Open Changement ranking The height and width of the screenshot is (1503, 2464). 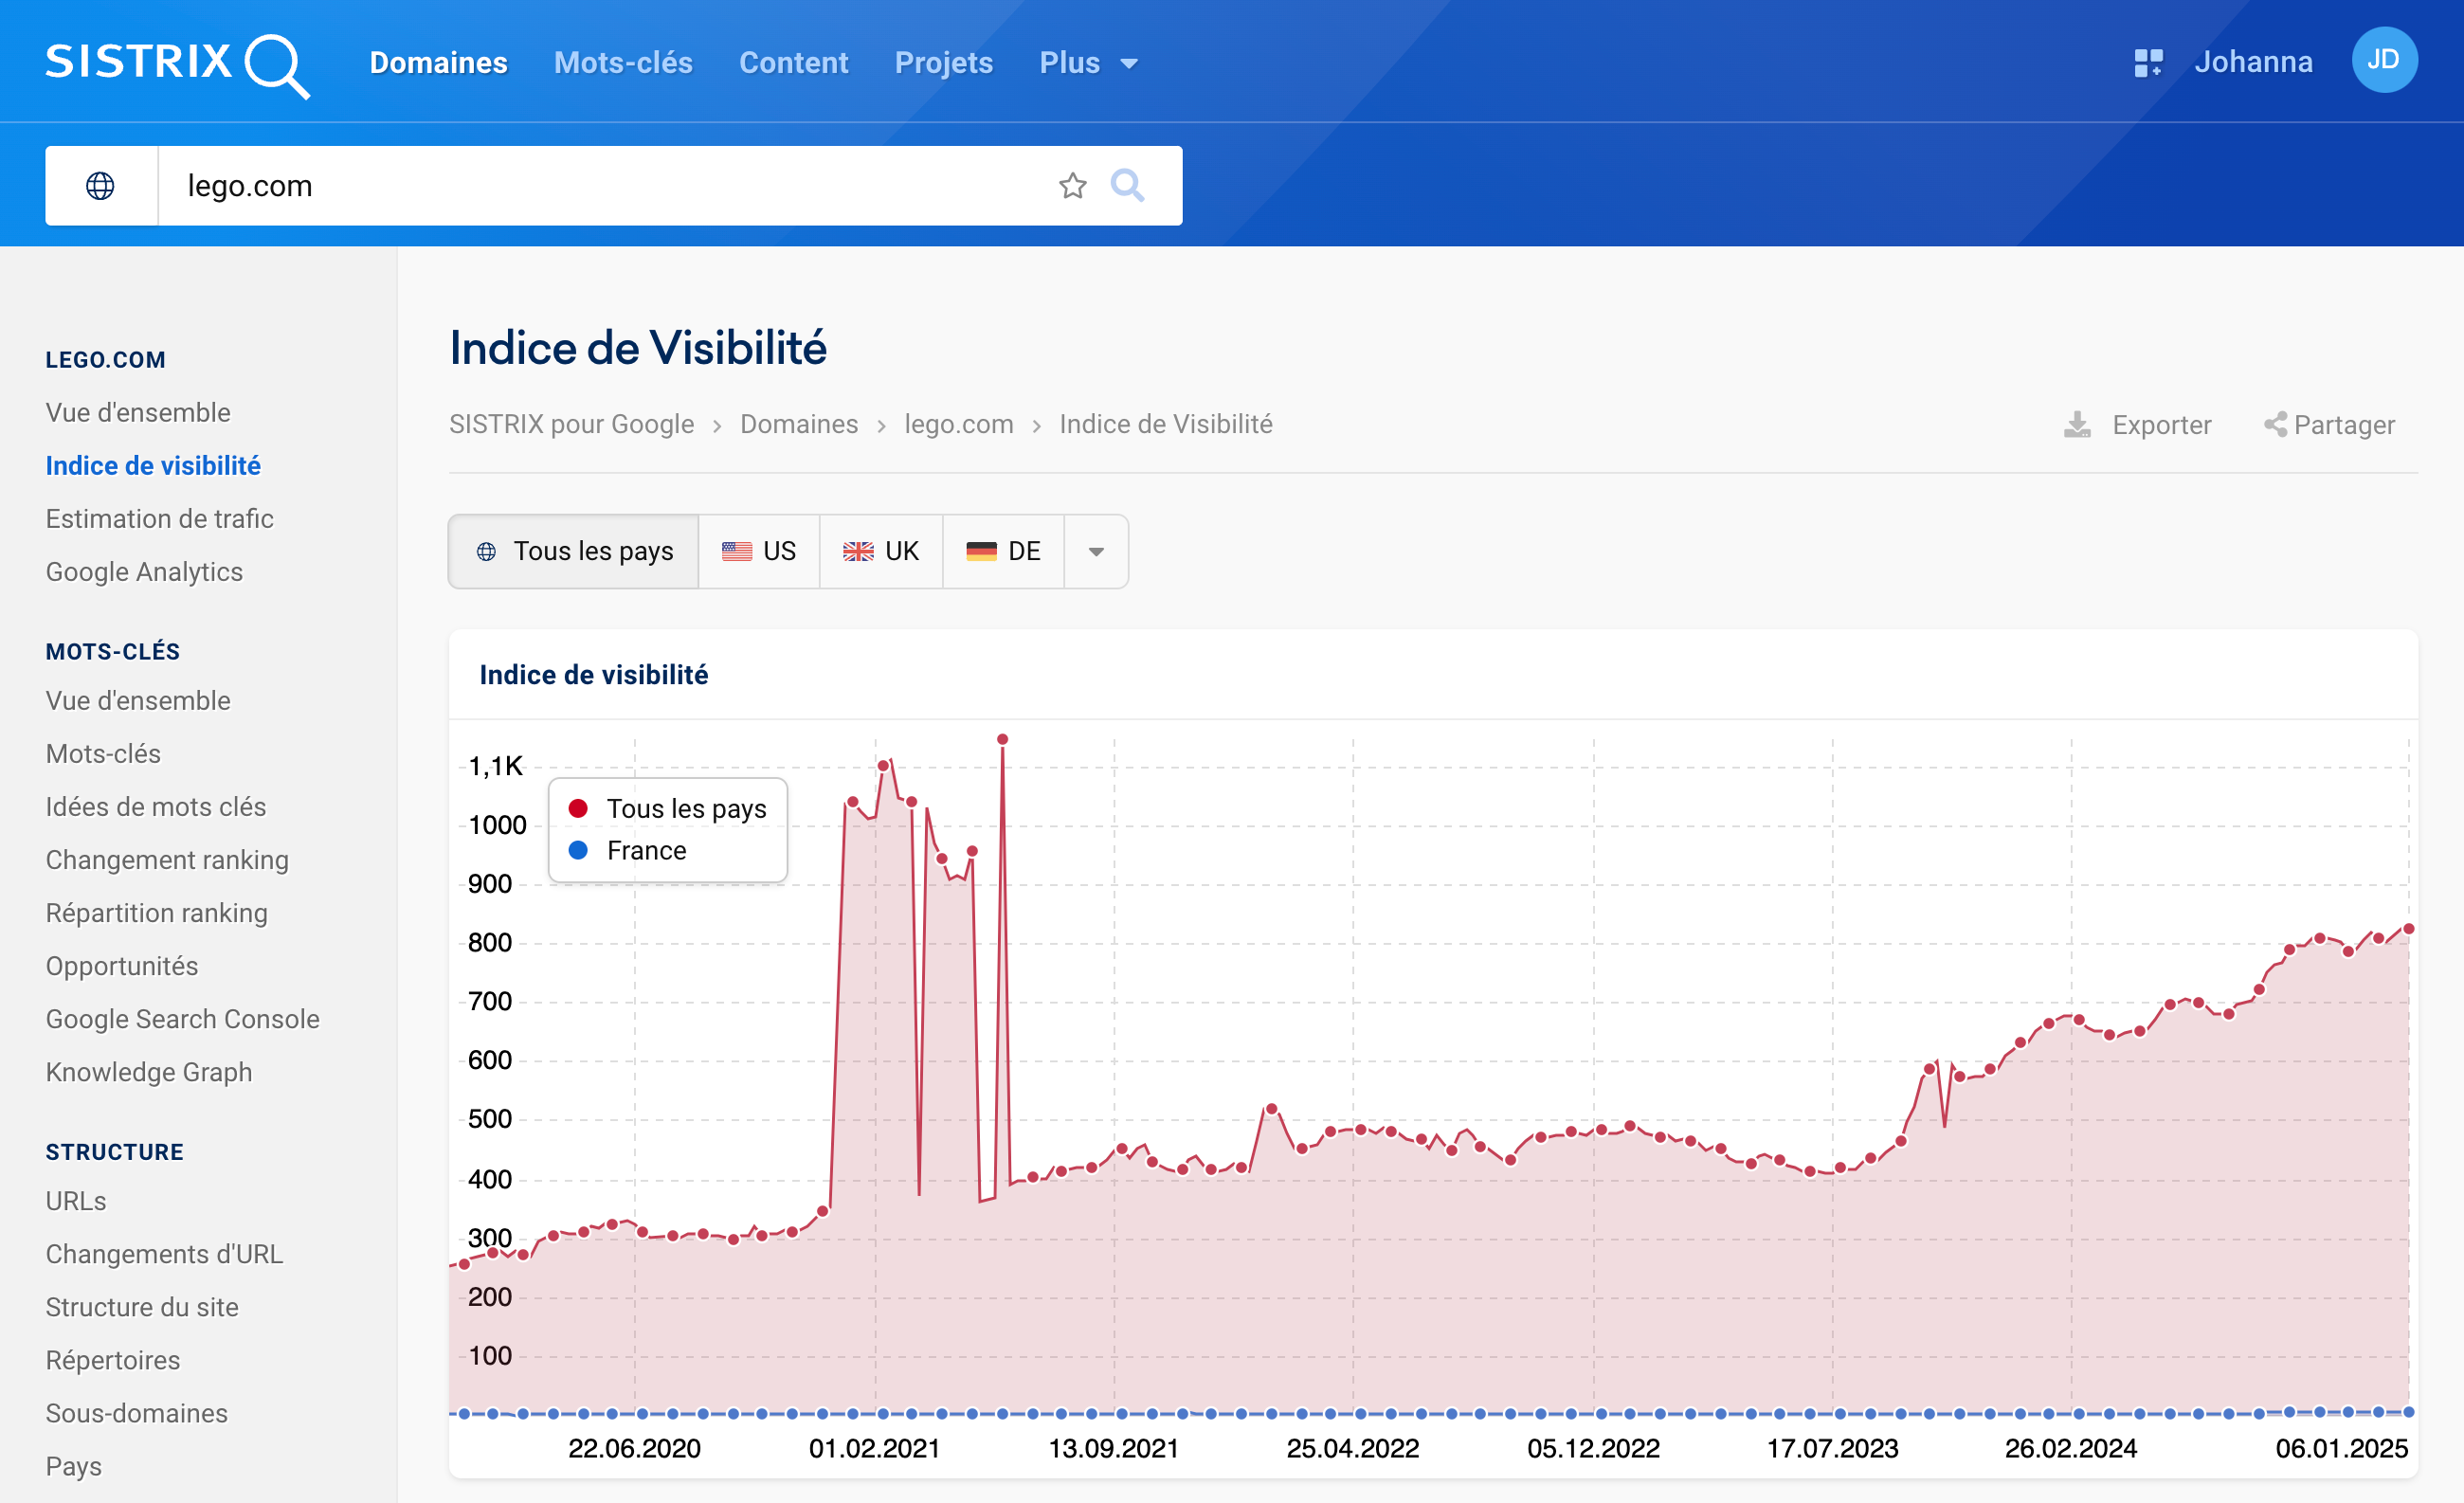[167, 860]
